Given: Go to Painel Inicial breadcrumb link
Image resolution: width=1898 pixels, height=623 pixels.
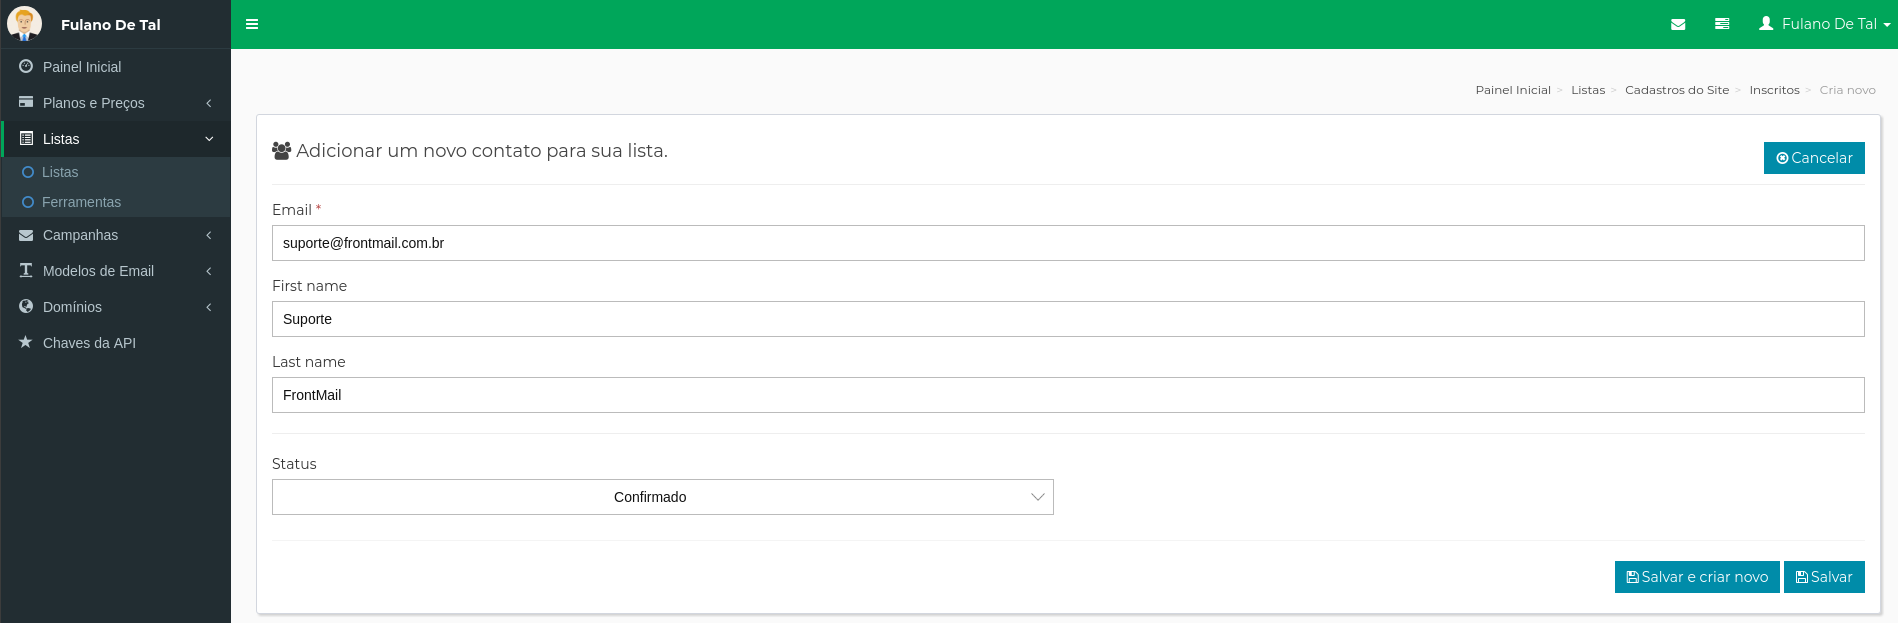Looking at the screenshot, I should point(1513,90).
